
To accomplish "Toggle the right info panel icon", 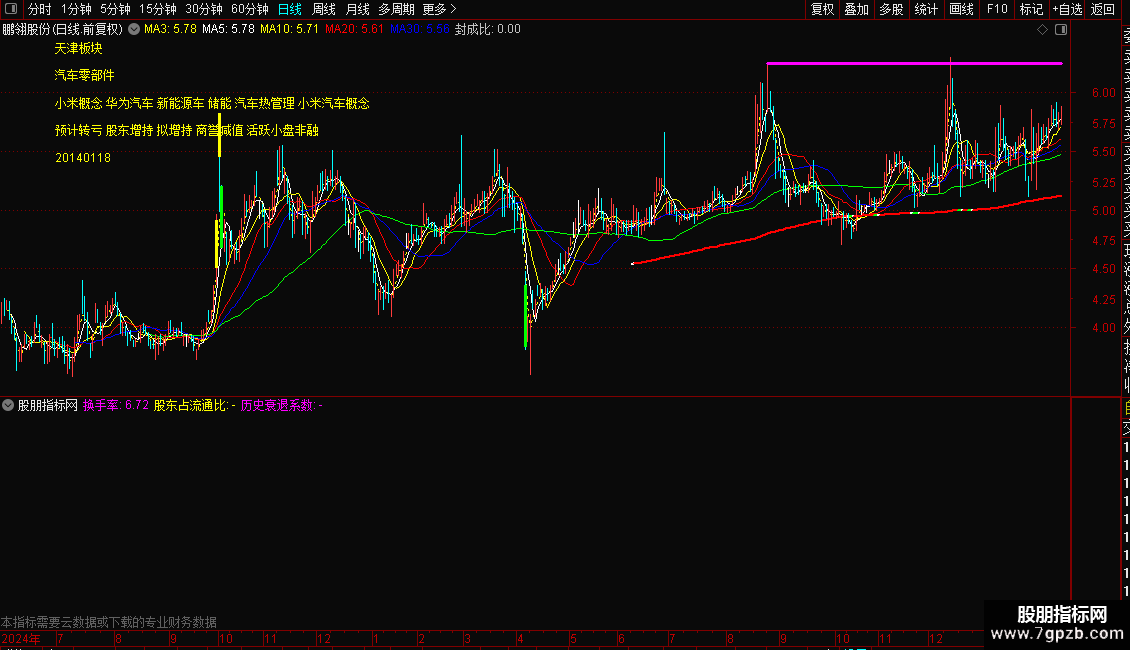I will tap(1061, 30).
